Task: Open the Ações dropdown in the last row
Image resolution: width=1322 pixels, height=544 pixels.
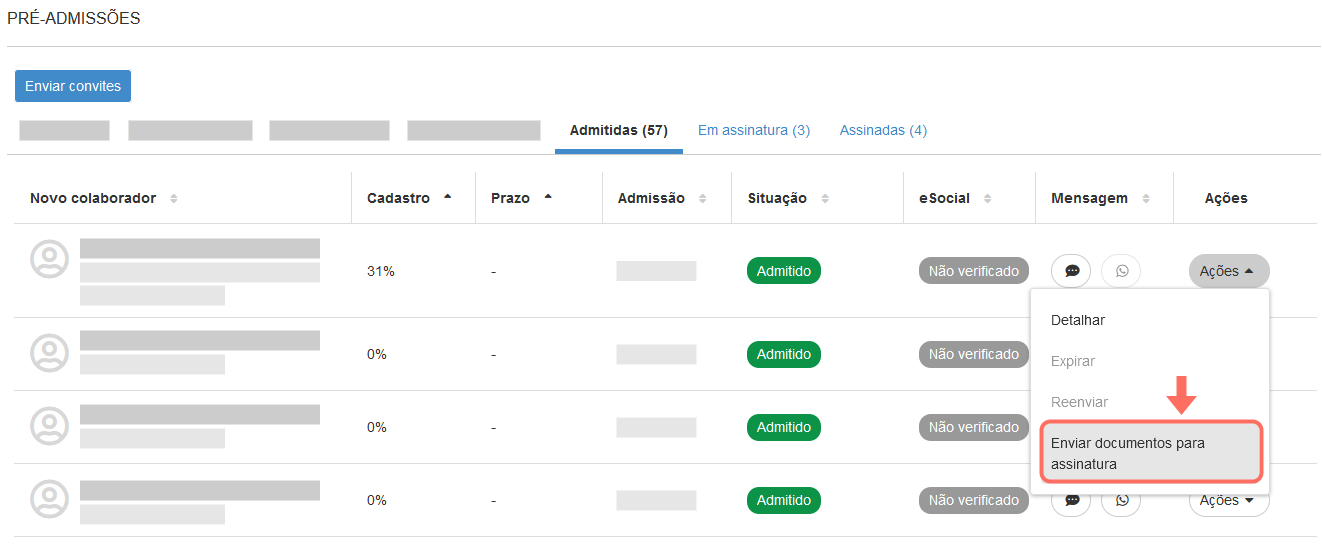Action: 1228,500
